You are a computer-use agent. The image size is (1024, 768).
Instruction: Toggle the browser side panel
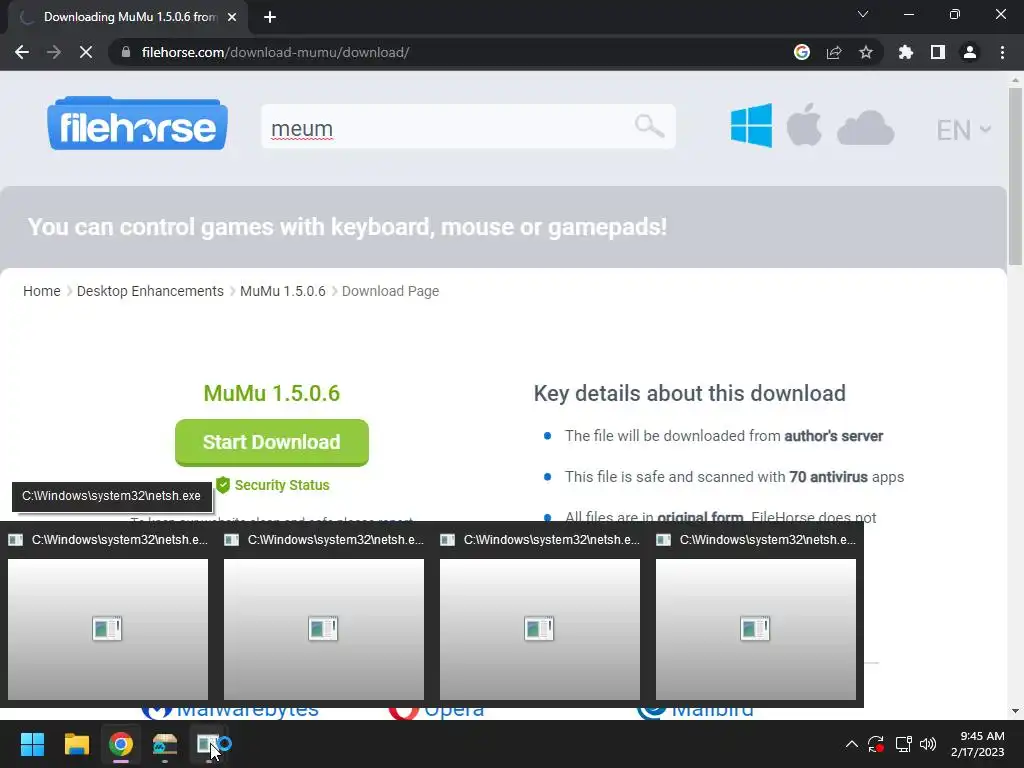938,52
